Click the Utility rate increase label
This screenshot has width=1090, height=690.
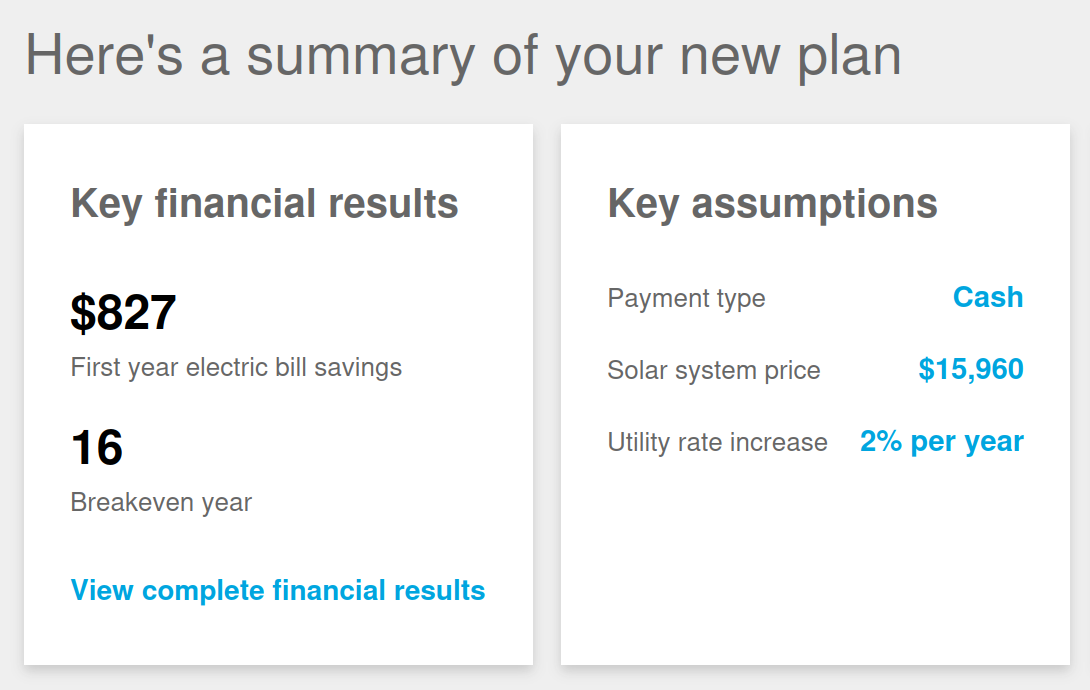tap(717, 442)
